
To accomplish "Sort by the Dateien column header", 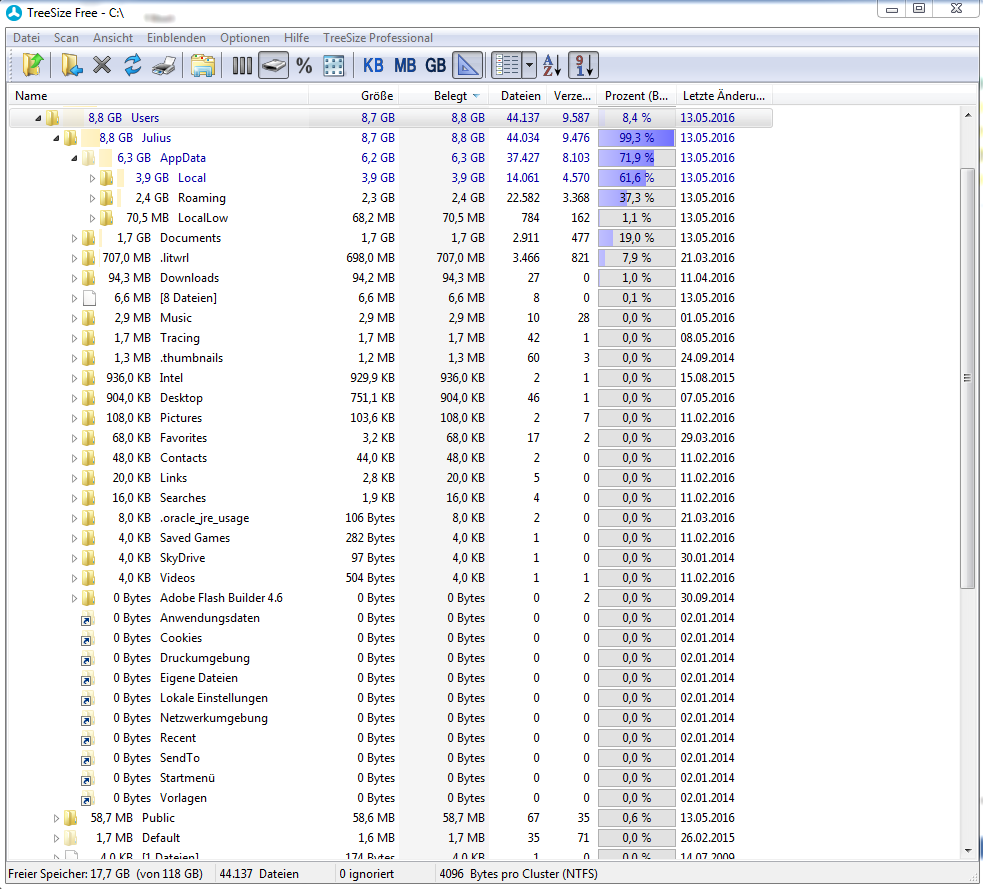I will pos(517,96).
